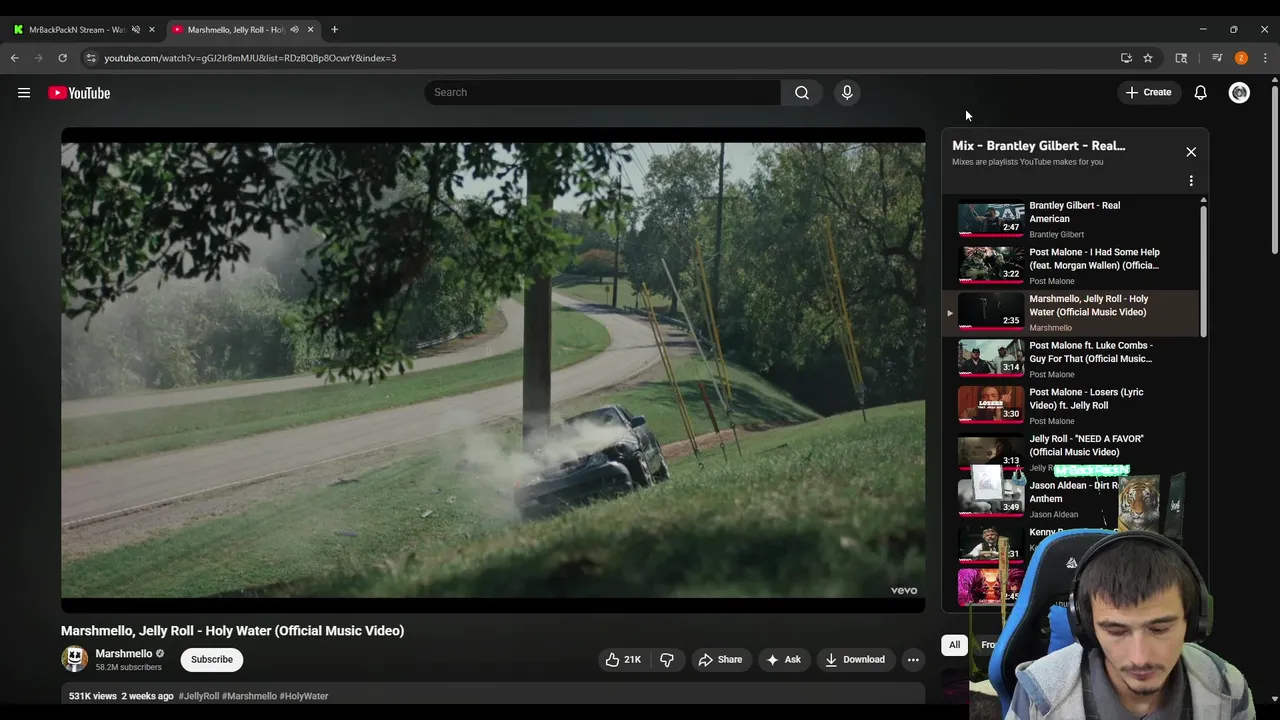Select Marshmello, Jelly Roll - Holy Water playlist item

click(1071, 313)
